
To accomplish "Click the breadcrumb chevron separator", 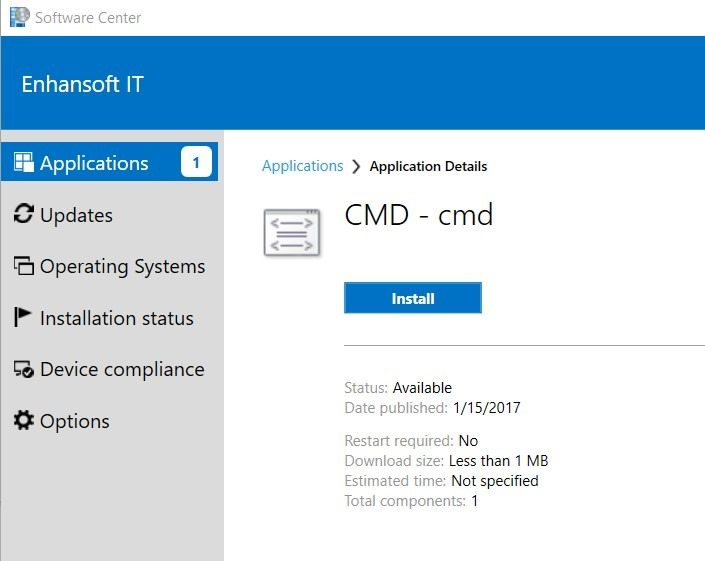I will 356,166.
